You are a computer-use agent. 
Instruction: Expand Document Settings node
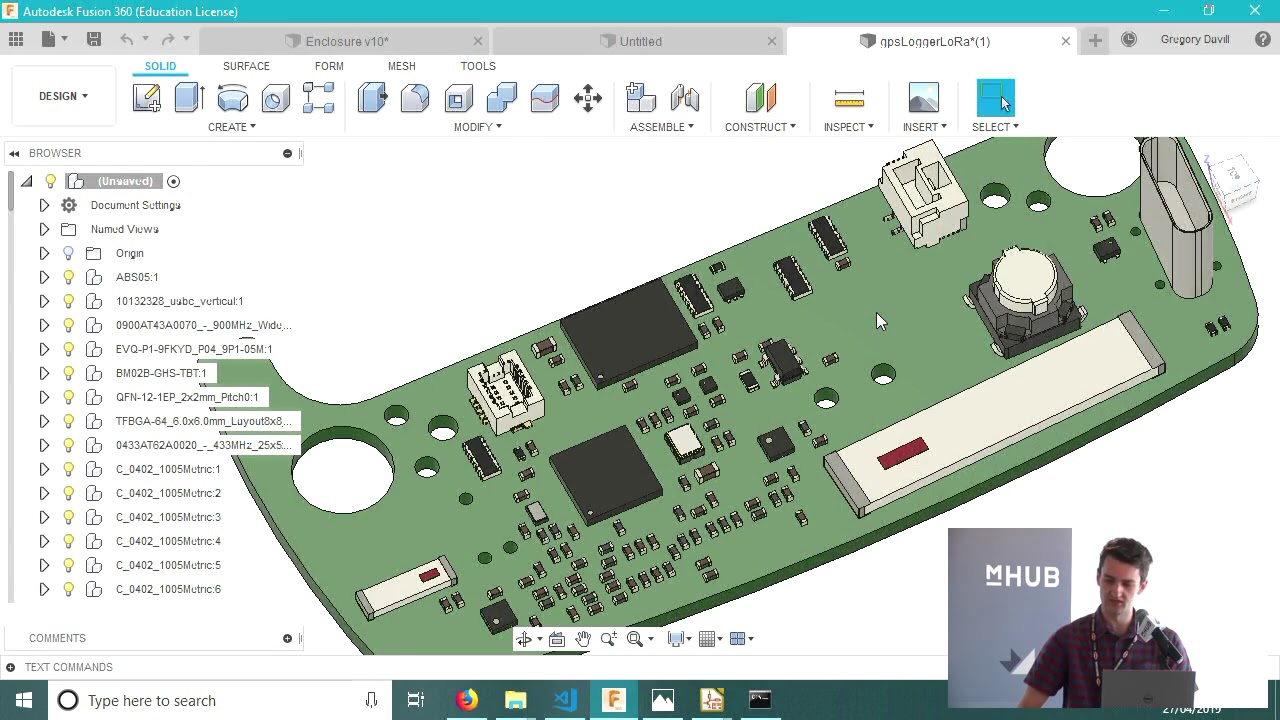click(x=44, y=205)
